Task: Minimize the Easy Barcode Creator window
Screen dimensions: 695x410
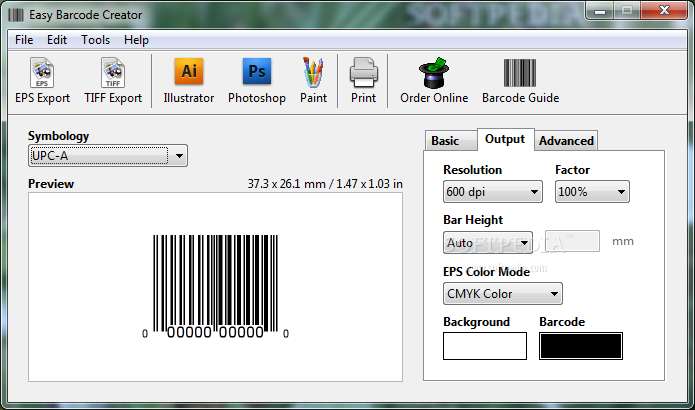Action: [600, 11]
